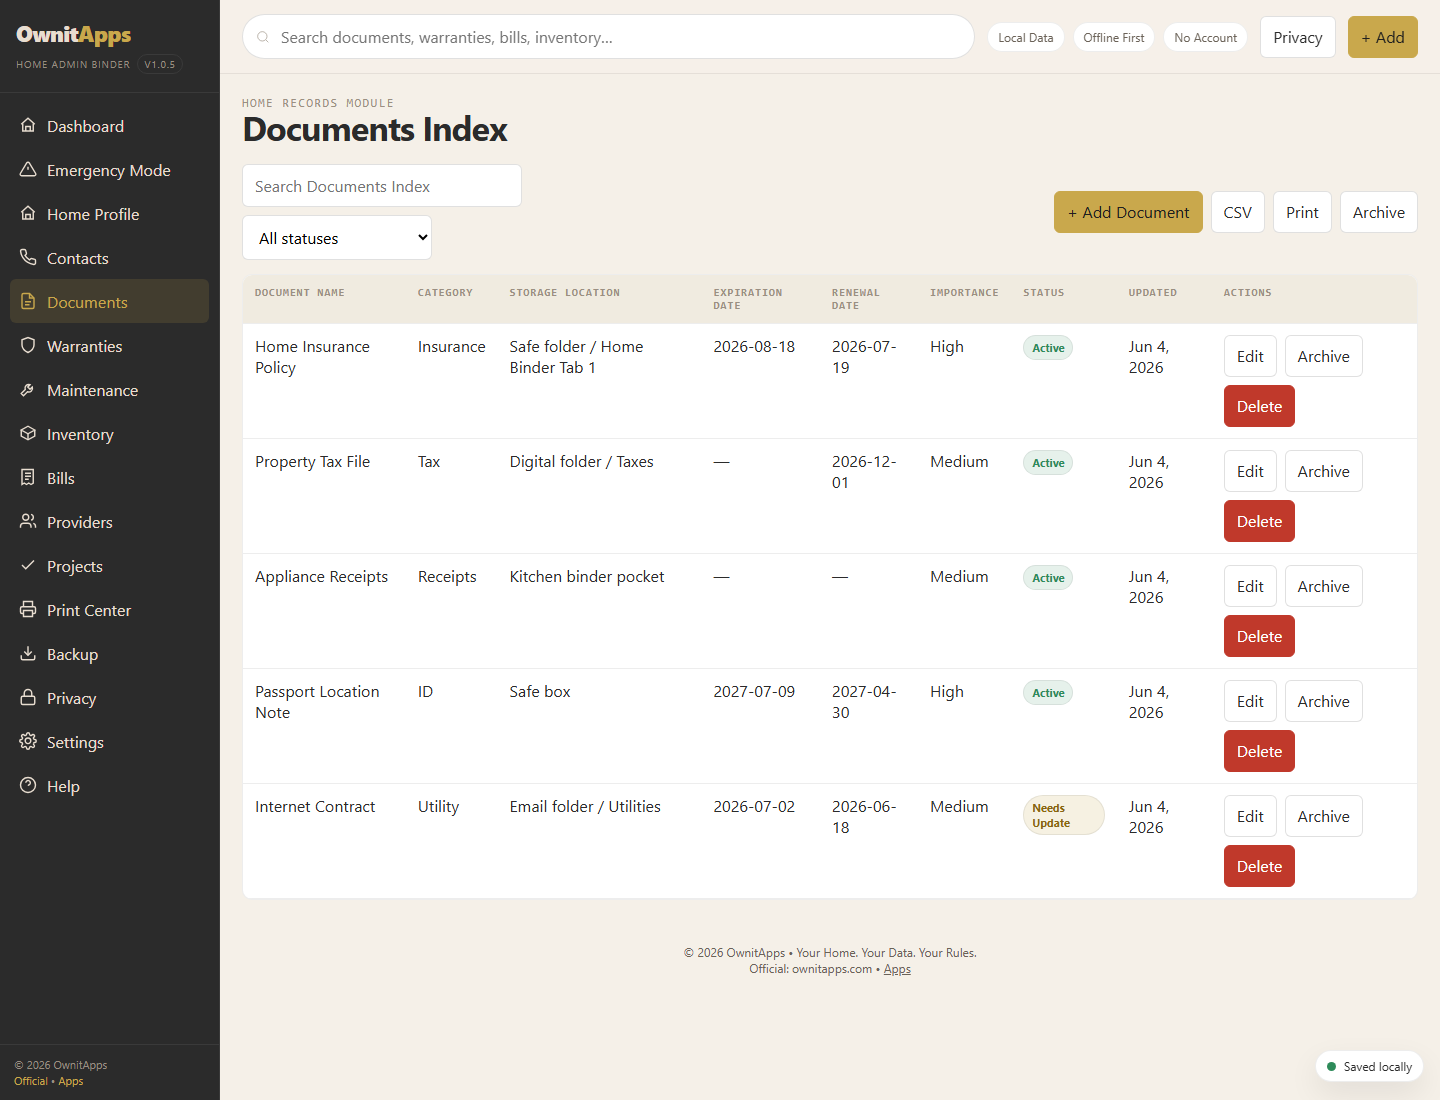
Task: Open Inventory box icon
Action: pos(28,434)
